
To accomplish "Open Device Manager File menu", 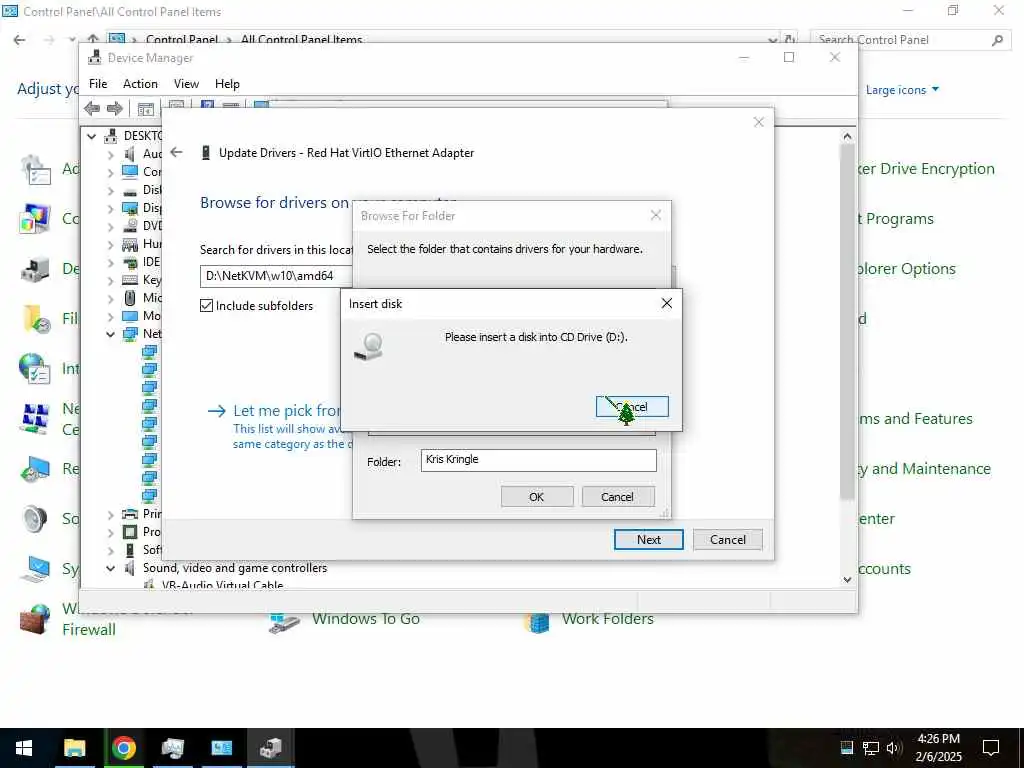I will click(98, 84).
